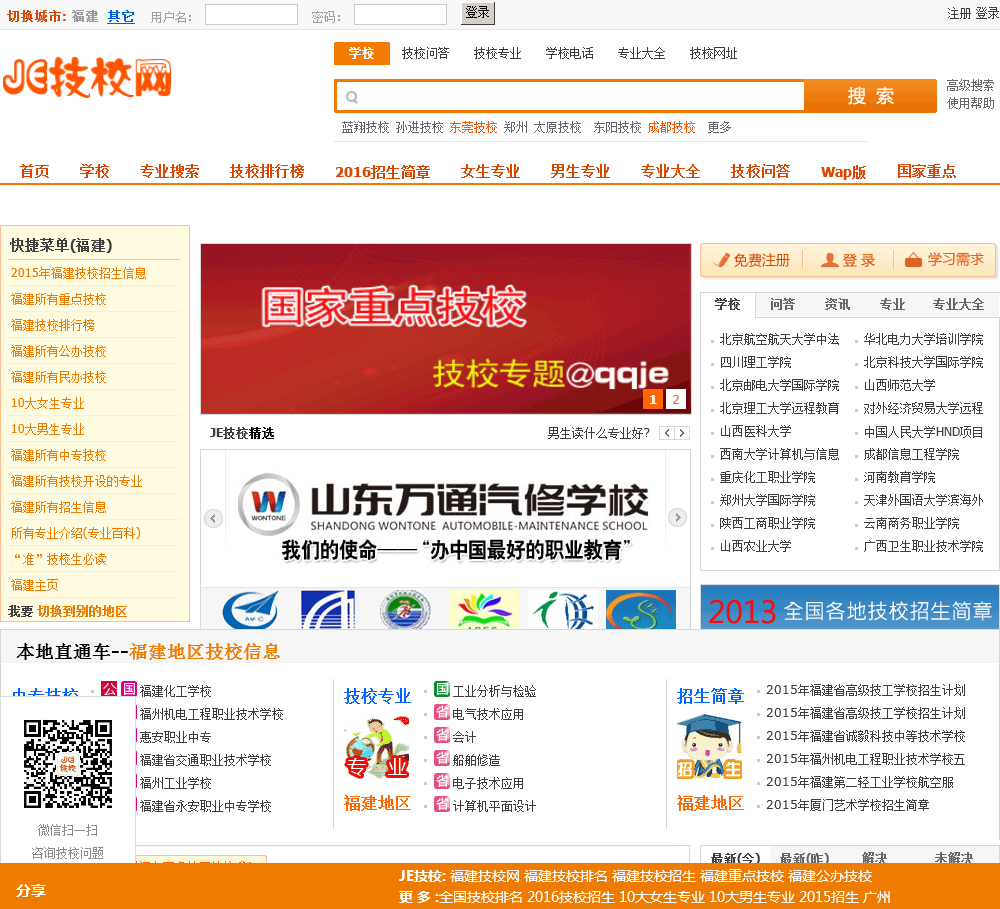Screen dimensions: 1000x909
Task: Click the pencil icon on 免费注册
Action: (722, 260)
